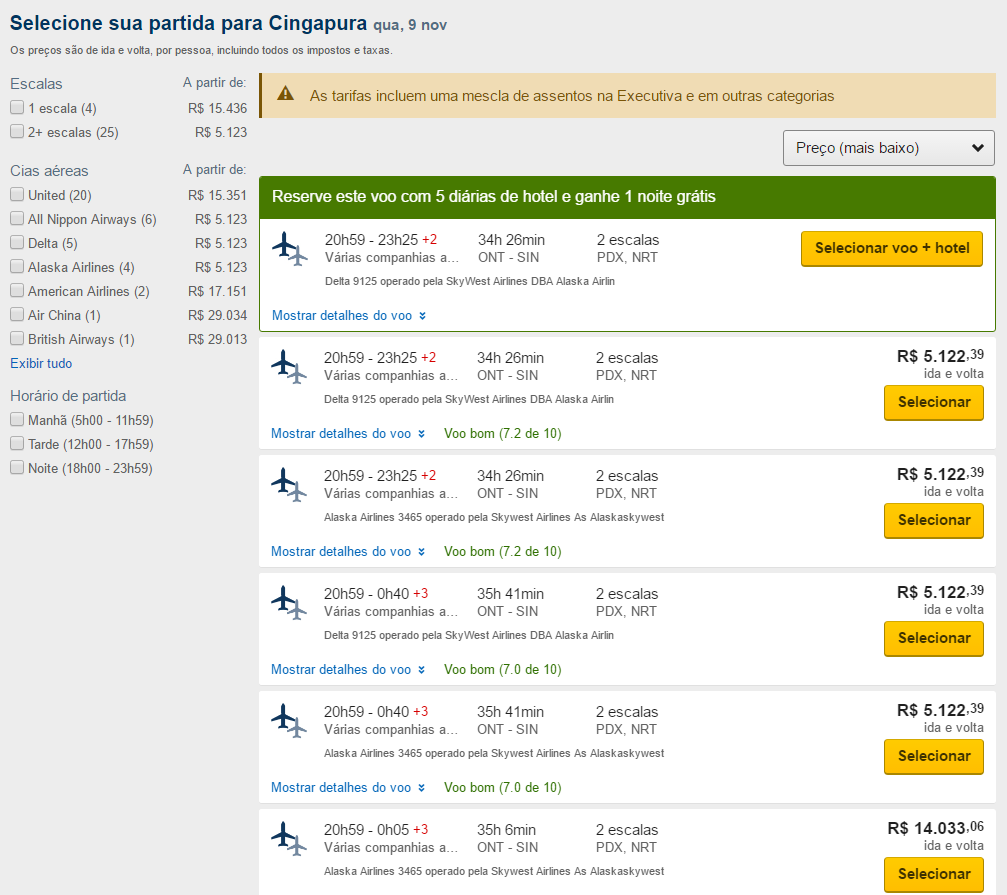Click the airplane icon on the R$ 14.033 flight
This screenshot has width=1007, height=895.
pyautogui.click(x=289, y=839)
